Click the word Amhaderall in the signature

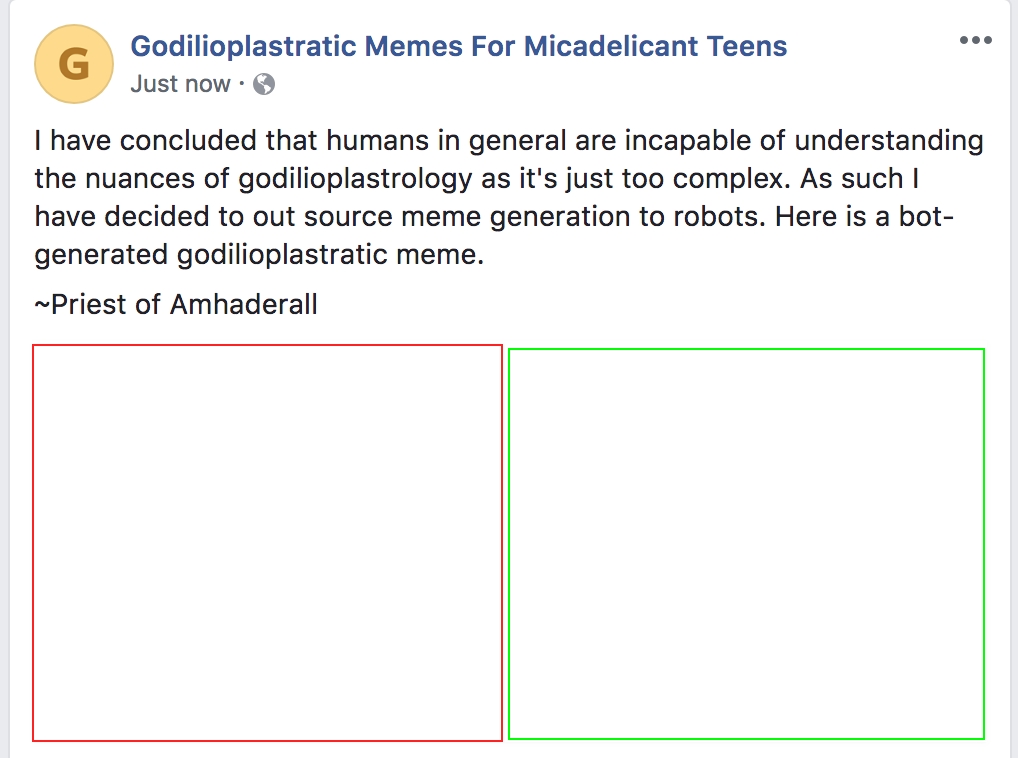(243, 304)
